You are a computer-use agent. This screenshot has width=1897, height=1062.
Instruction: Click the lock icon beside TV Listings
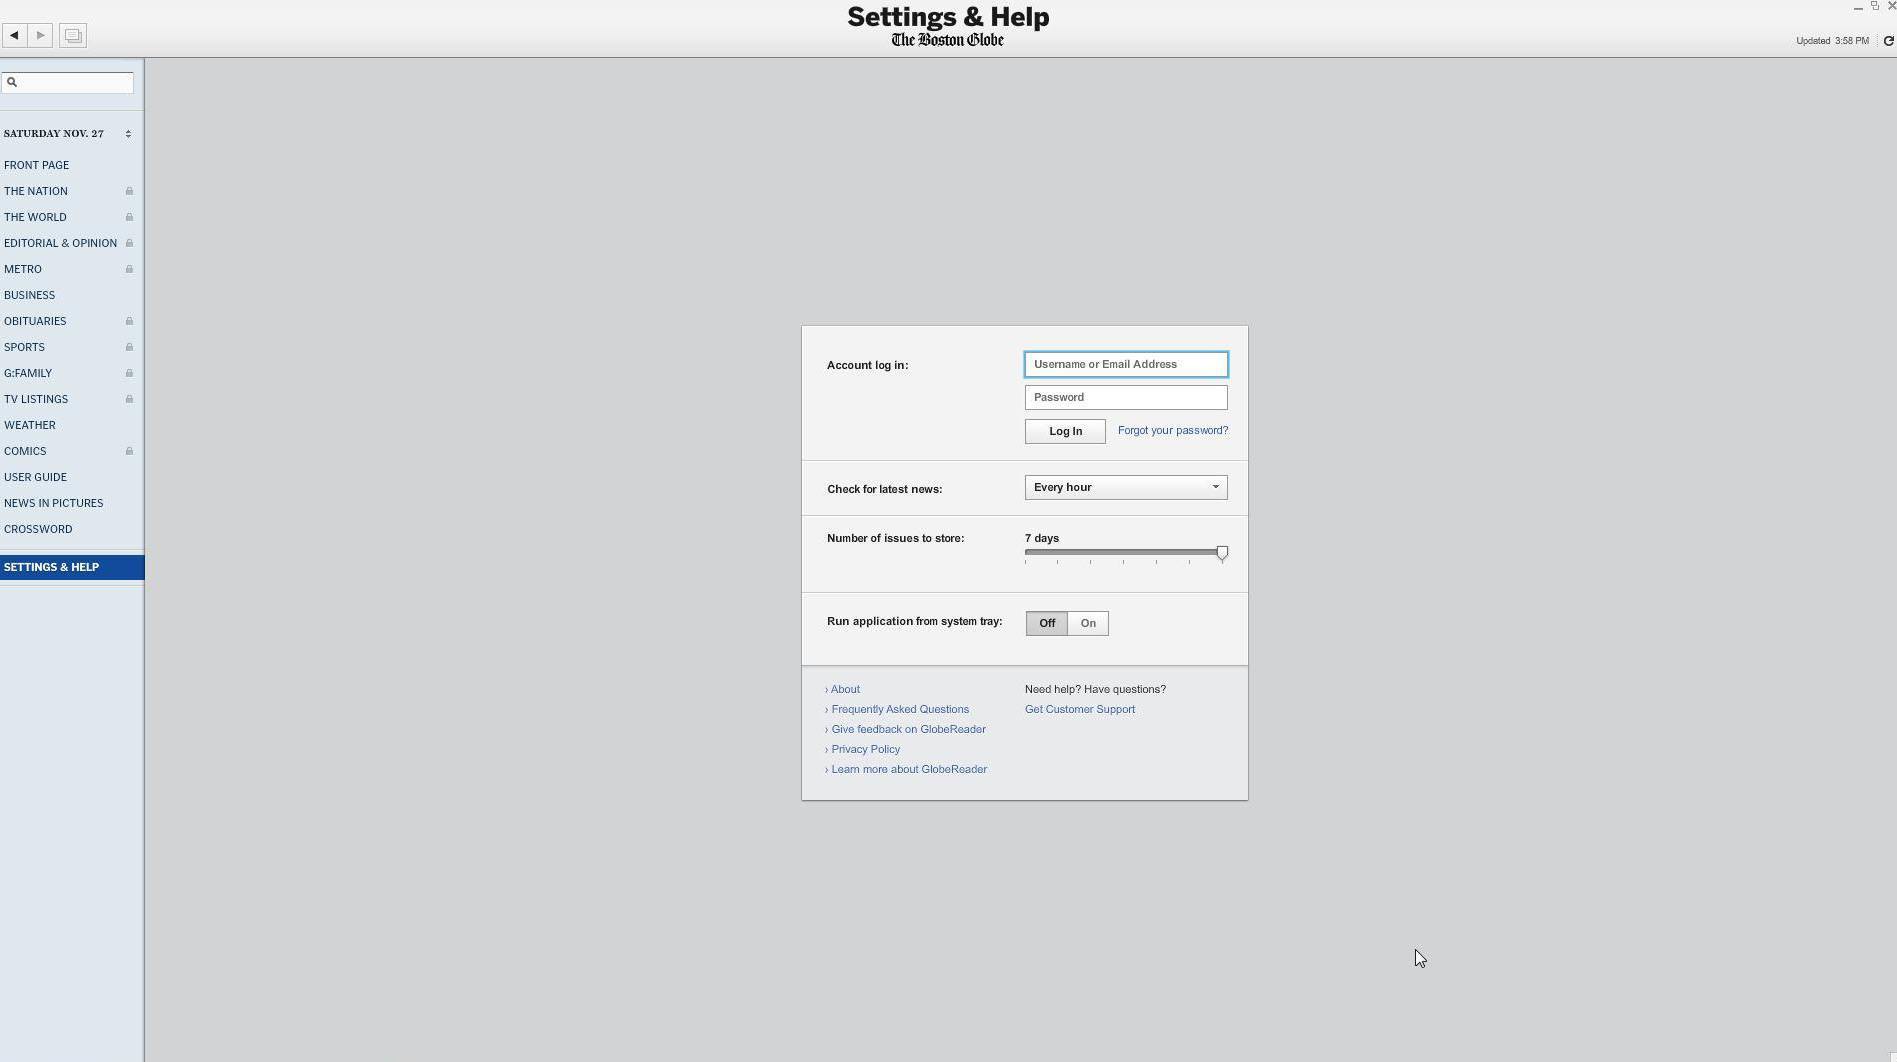(129, 399)
